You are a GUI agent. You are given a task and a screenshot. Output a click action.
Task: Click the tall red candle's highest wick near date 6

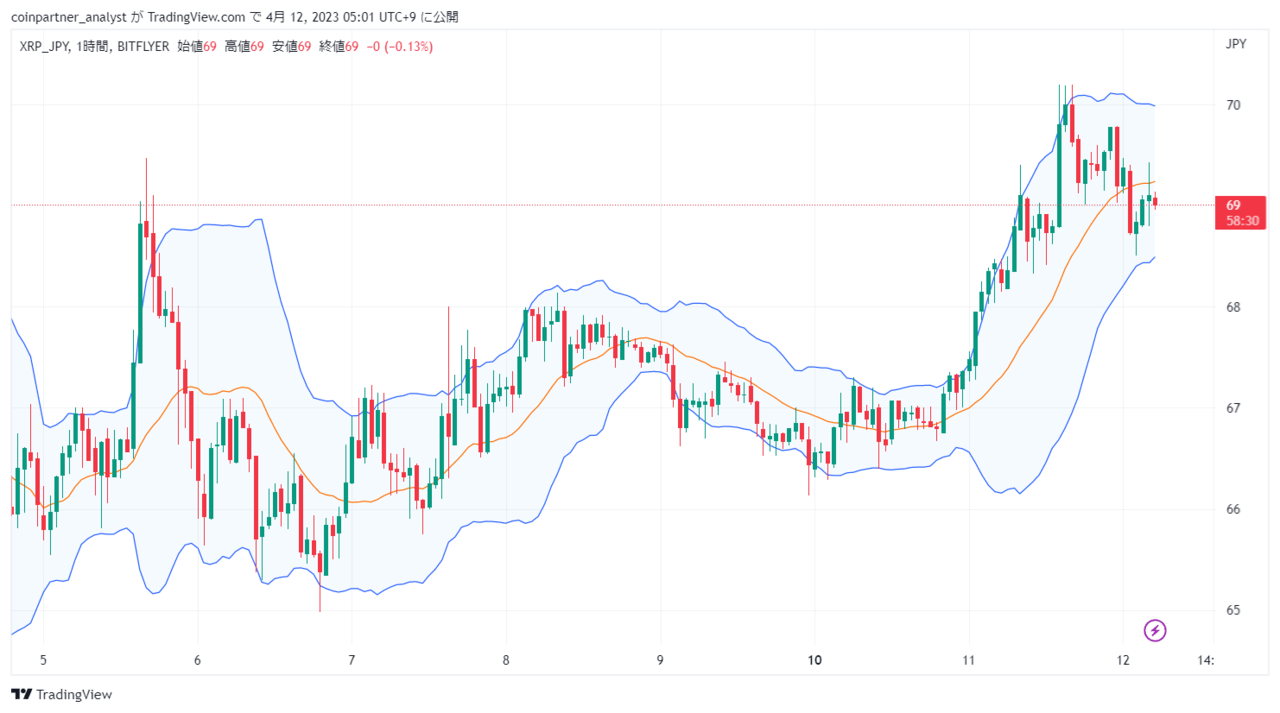coord(146,160)
